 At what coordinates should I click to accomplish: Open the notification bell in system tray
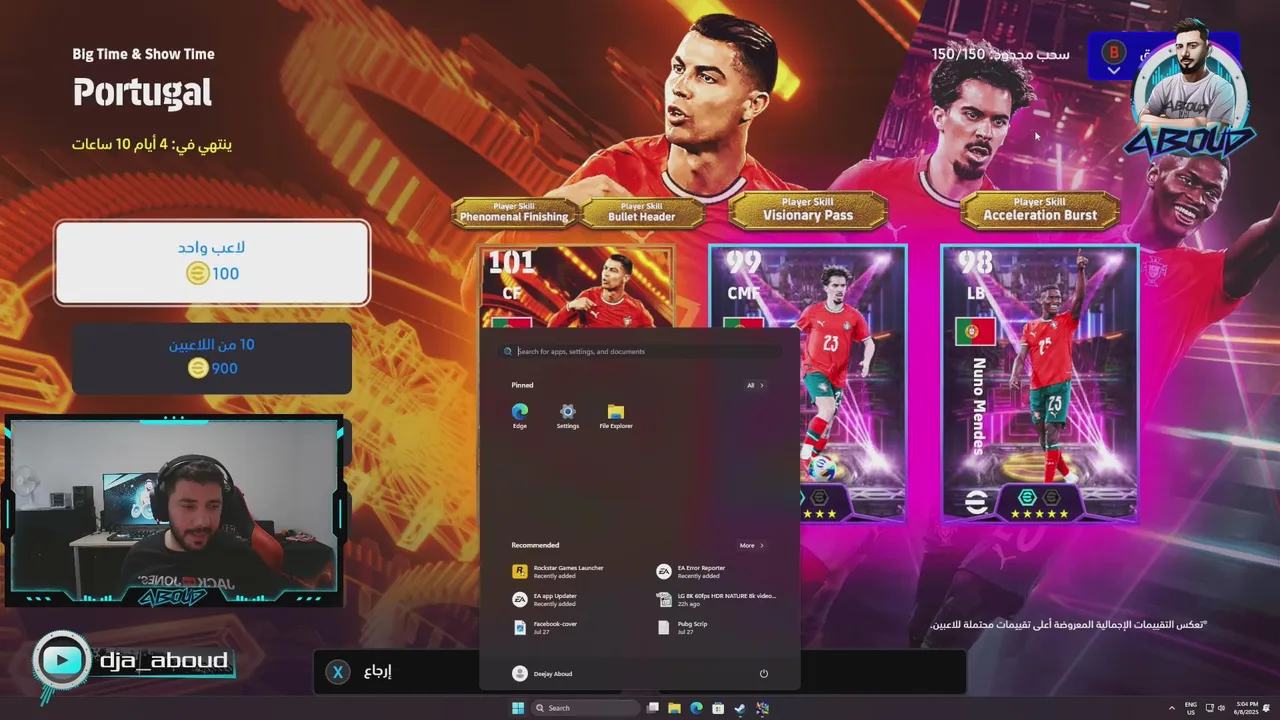(1268, 708)
